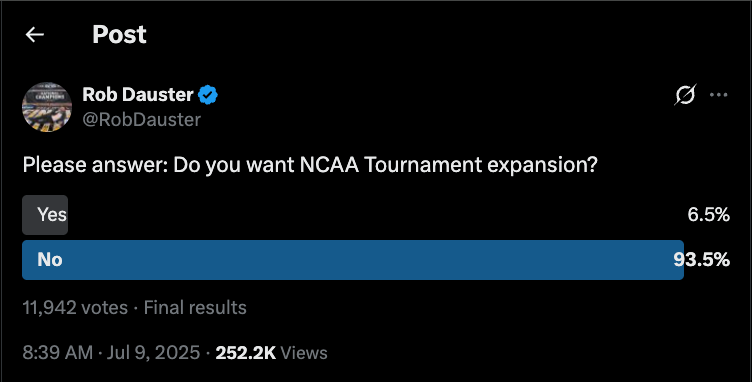Select the No poll result bar
752x382 pixels.
tap(353, 260)
